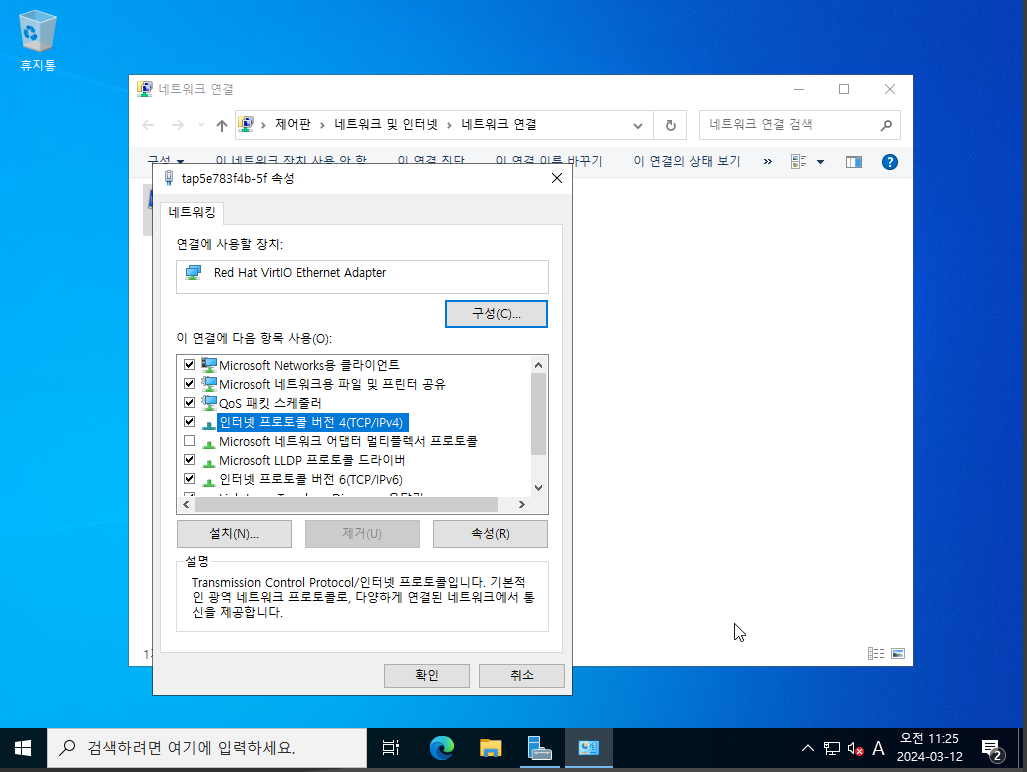Image resolution: width=1027 pixels, height=772 pixels.
Task: Click the clock showing 오전 11:25
Action: click(929, 747)
